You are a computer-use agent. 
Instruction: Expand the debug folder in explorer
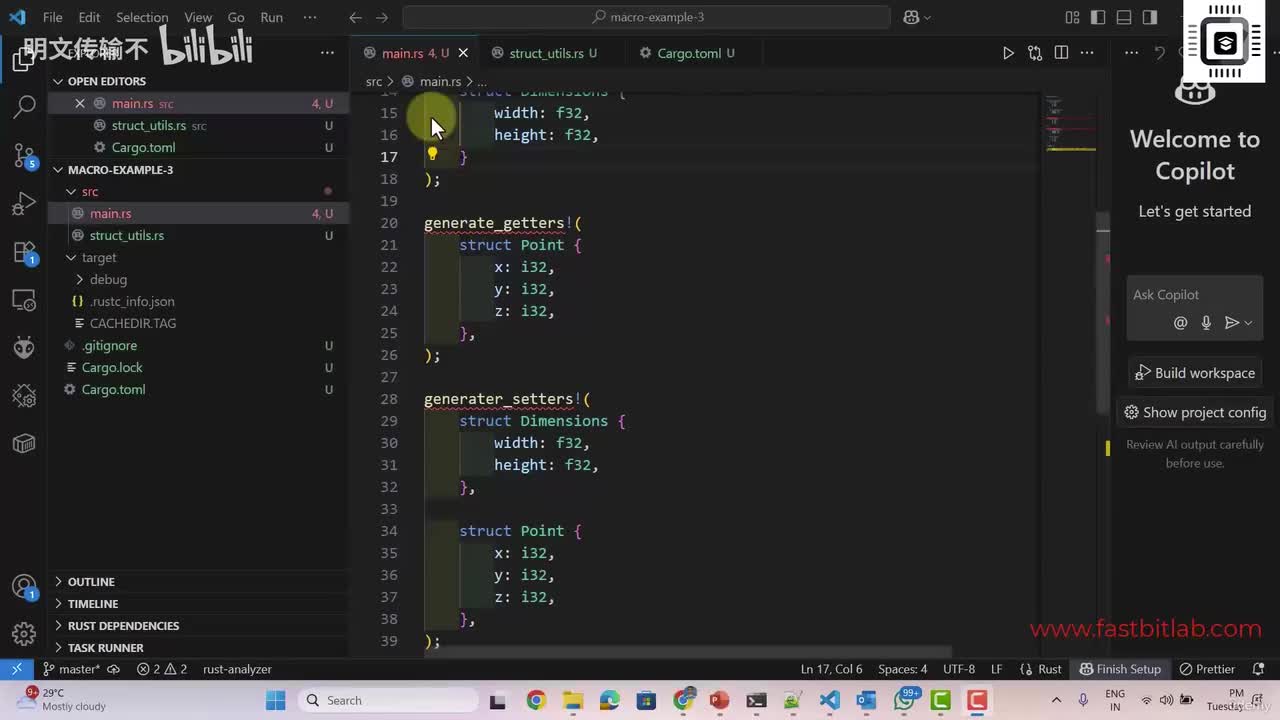click(107, 279)
